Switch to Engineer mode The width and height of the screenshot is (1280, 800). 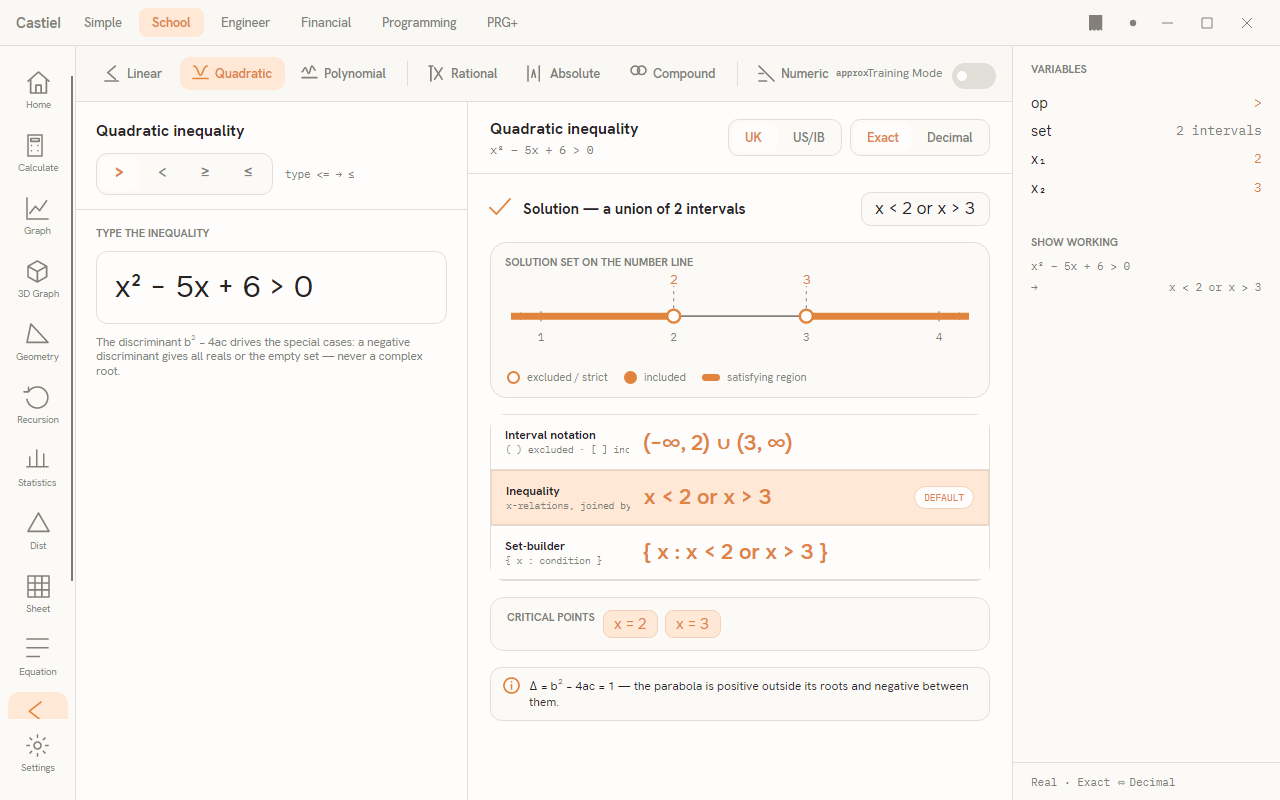tap(246, 22)
